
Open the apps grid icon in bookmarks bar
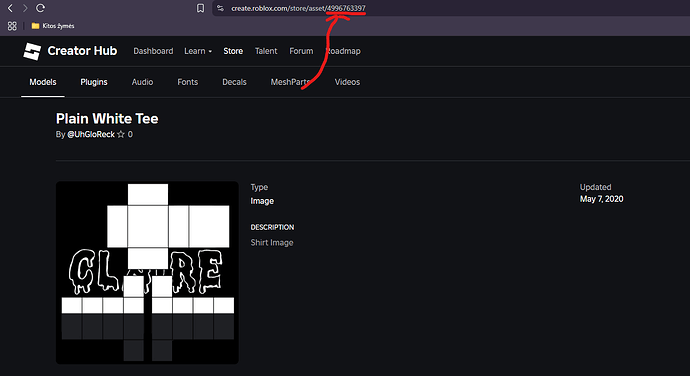click(x=12, y=26)
